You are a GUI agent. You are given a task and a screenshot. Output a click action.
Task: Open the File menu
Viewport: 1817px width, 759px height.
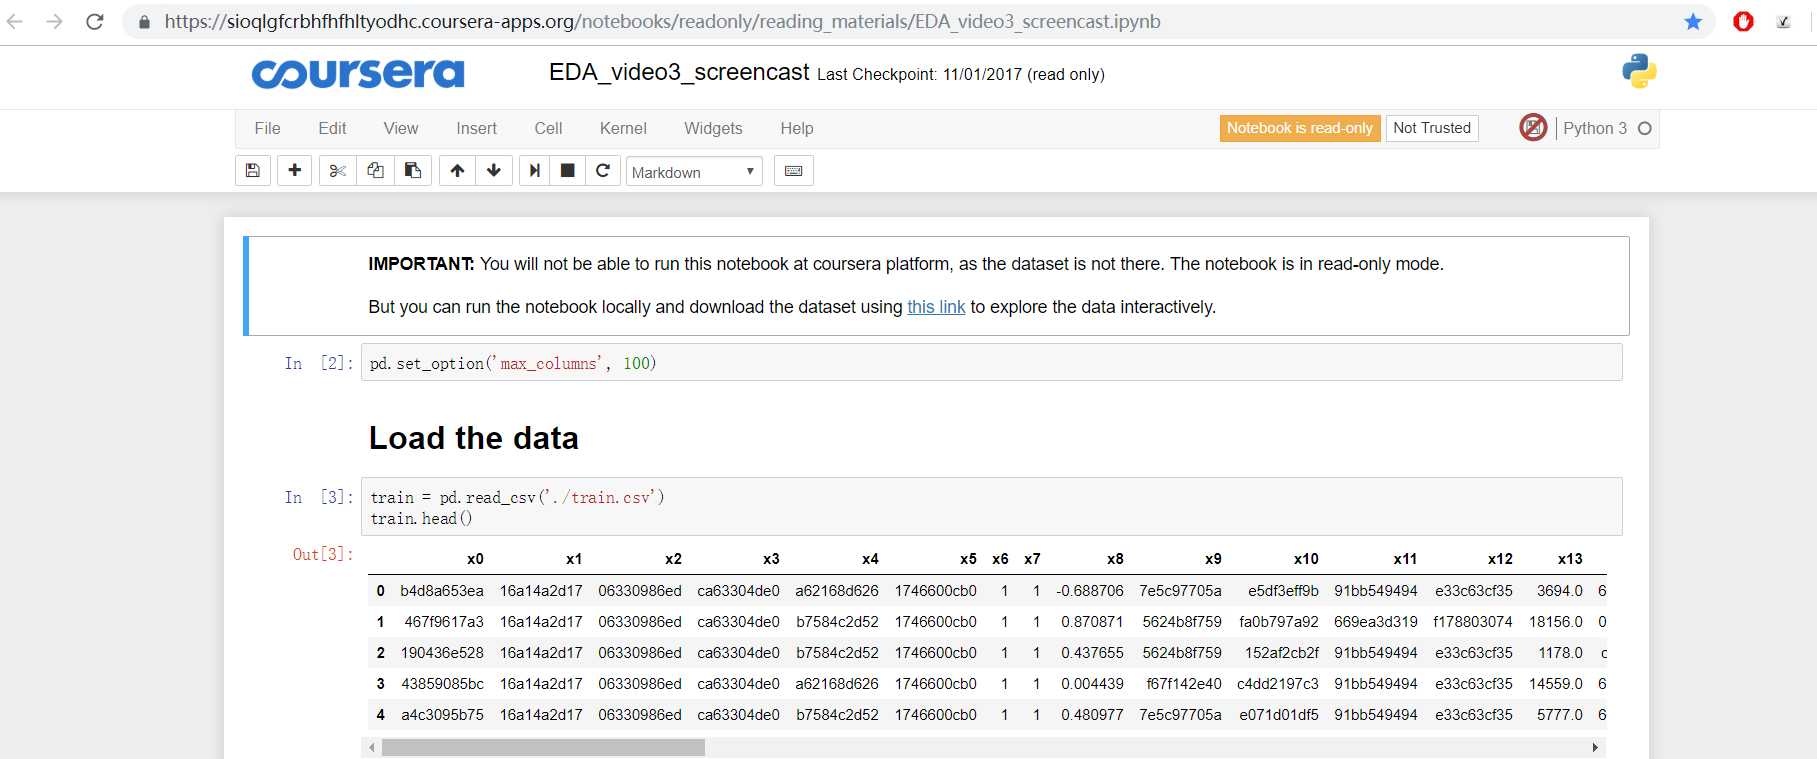267,128
